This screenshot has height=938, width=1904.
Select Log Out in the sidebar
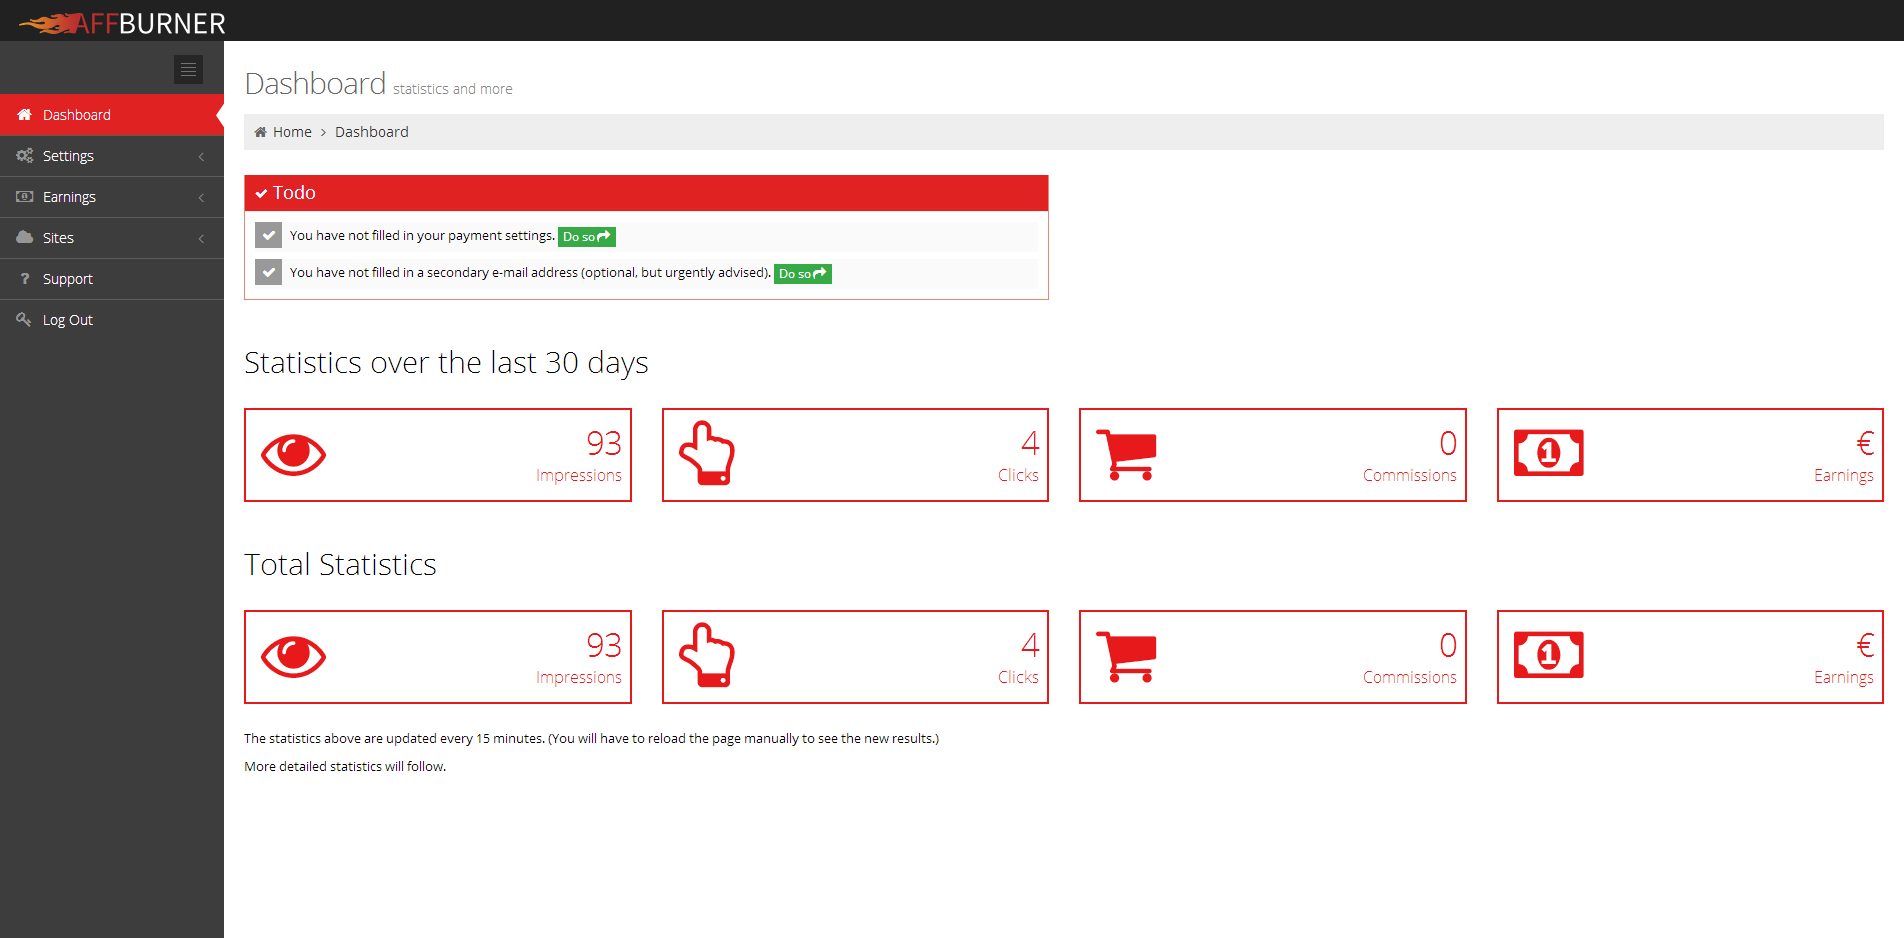112,320
